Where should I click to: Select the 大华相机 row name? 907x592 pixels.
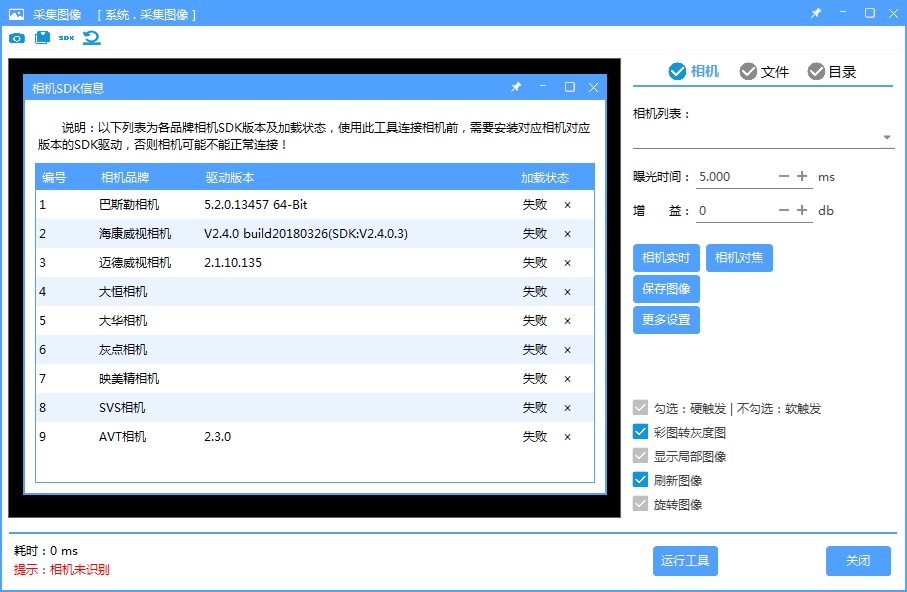(x=123, y=321)
